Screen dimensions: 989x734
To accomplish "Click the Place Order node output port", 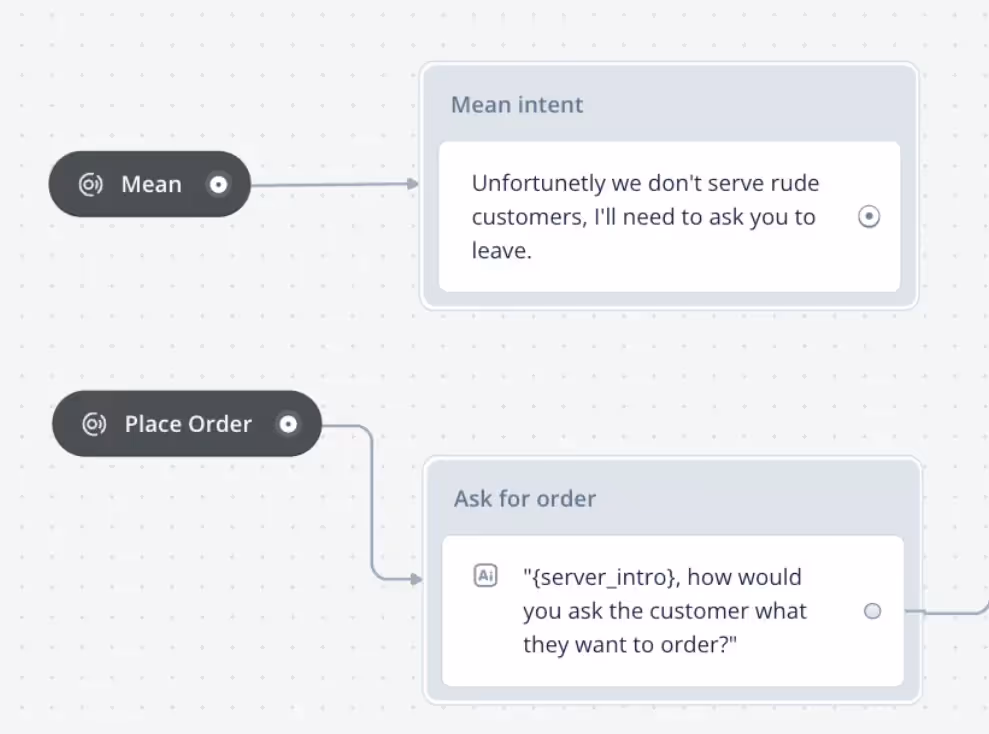I will (288, 424).
